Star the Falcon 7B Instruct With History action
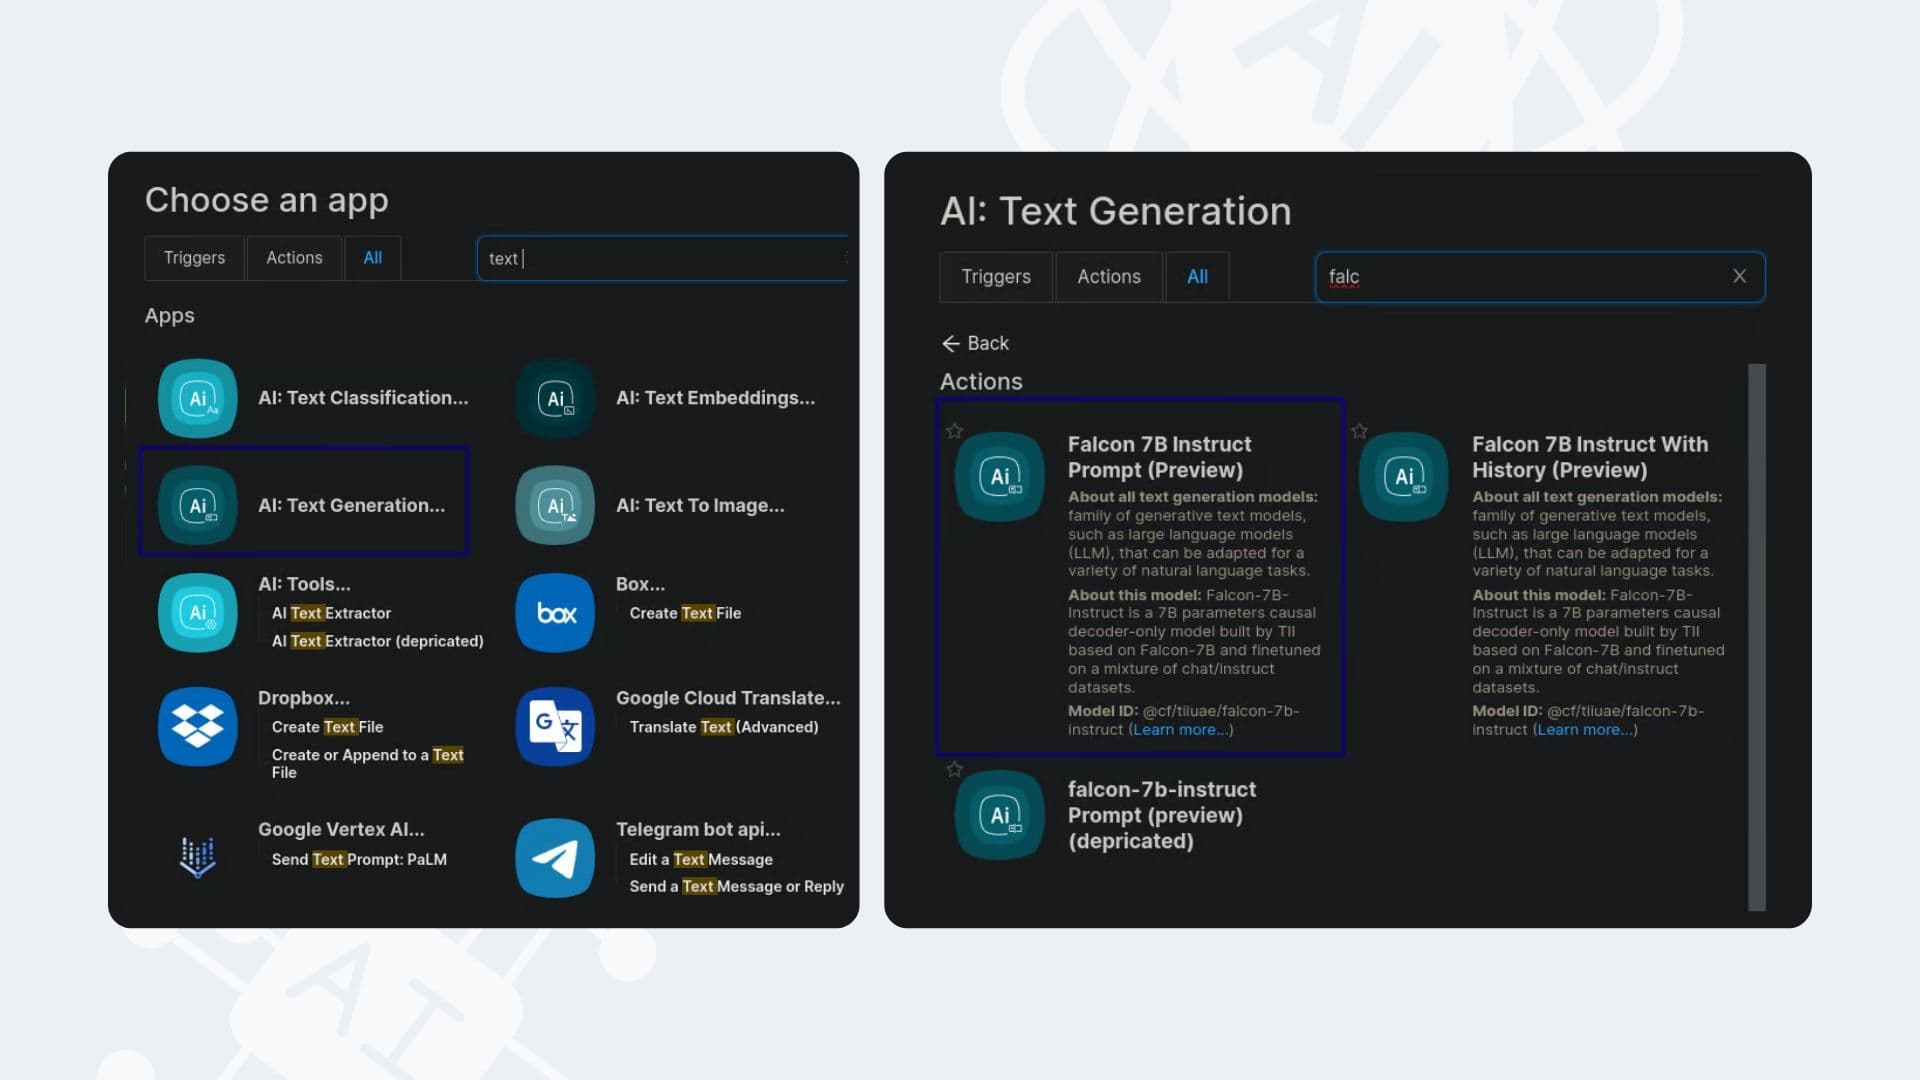The image size is (1920, 1080). coord(1359,431)
